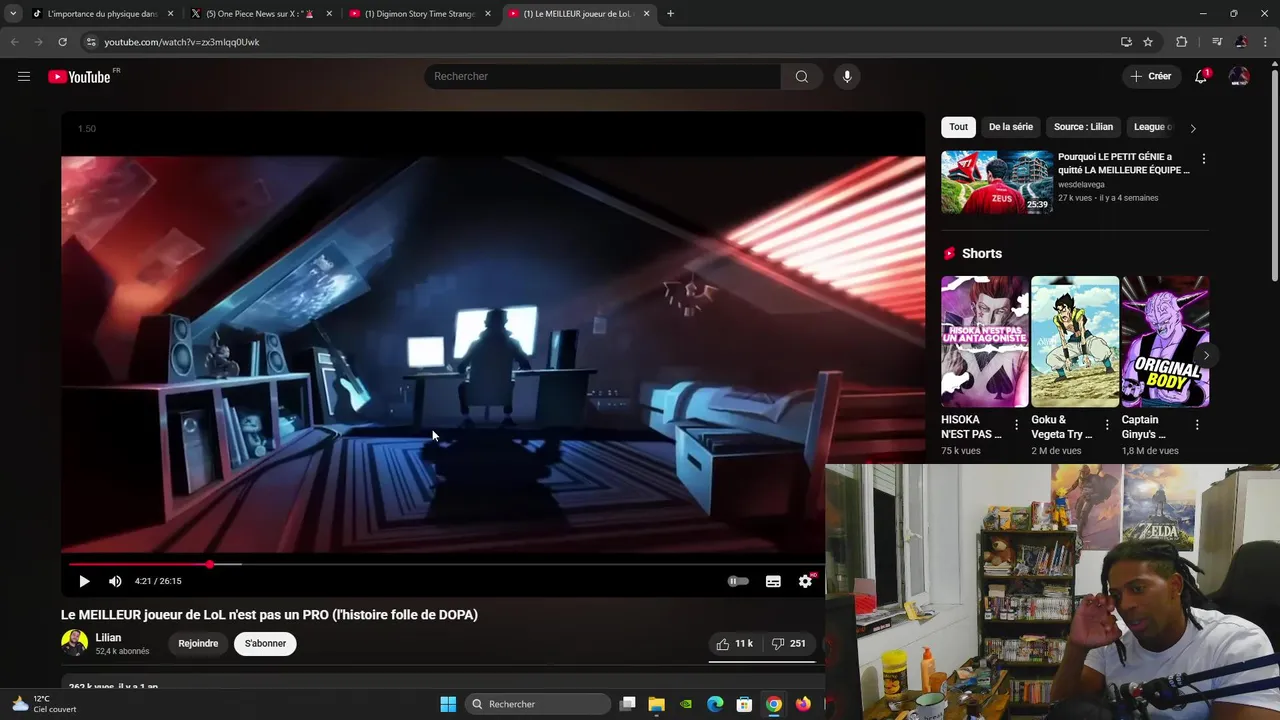
Task: Open the YouTube account avatar menu
Action: 1239,77
